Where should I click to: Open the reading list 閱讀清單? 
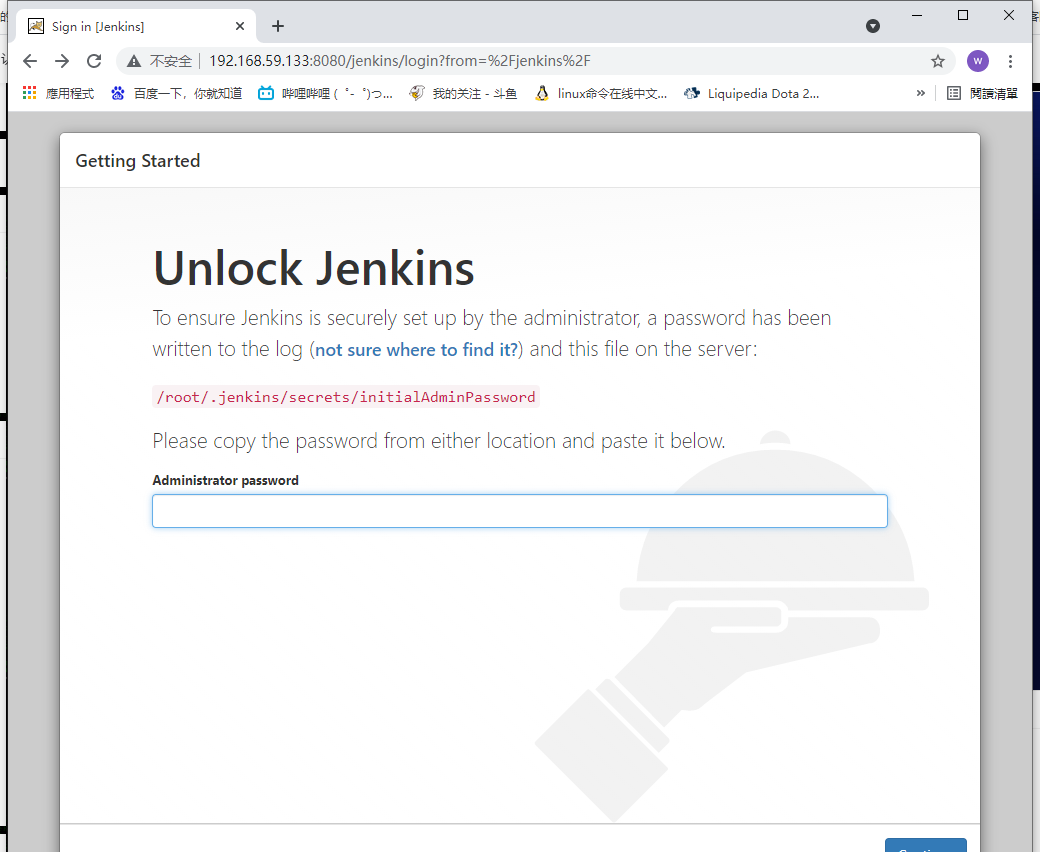click(x=982, y=93)
